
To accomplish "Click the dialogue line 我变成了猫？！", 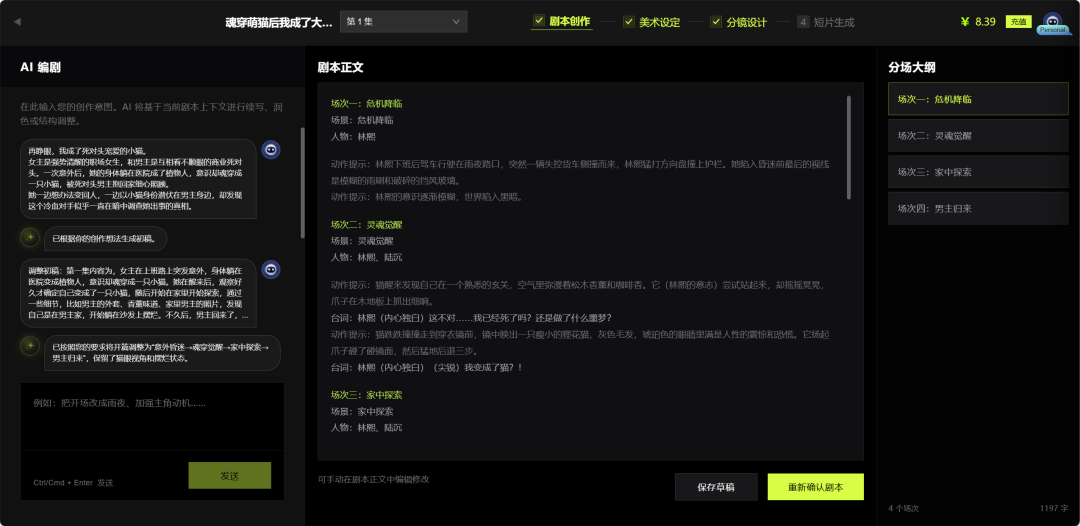I will 427,368.
